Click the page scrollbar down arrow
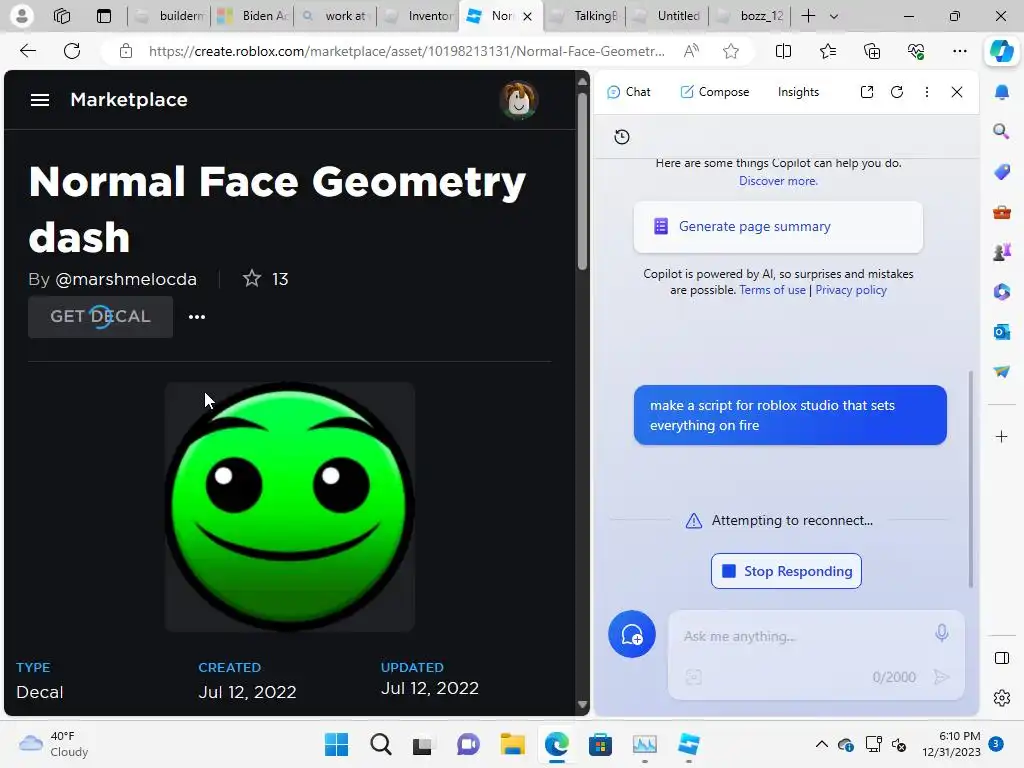 (x=583, y=705)
